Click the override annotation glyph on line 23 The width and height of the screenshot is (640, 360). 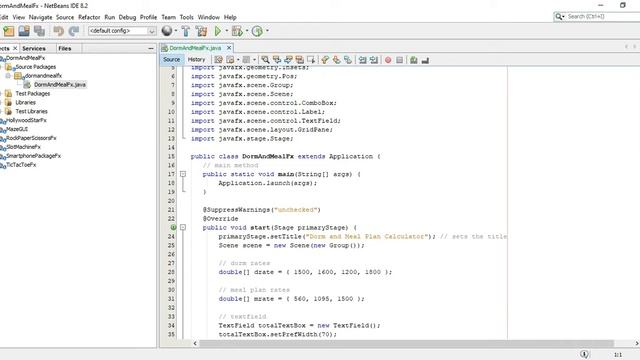[x=173, y=227]
